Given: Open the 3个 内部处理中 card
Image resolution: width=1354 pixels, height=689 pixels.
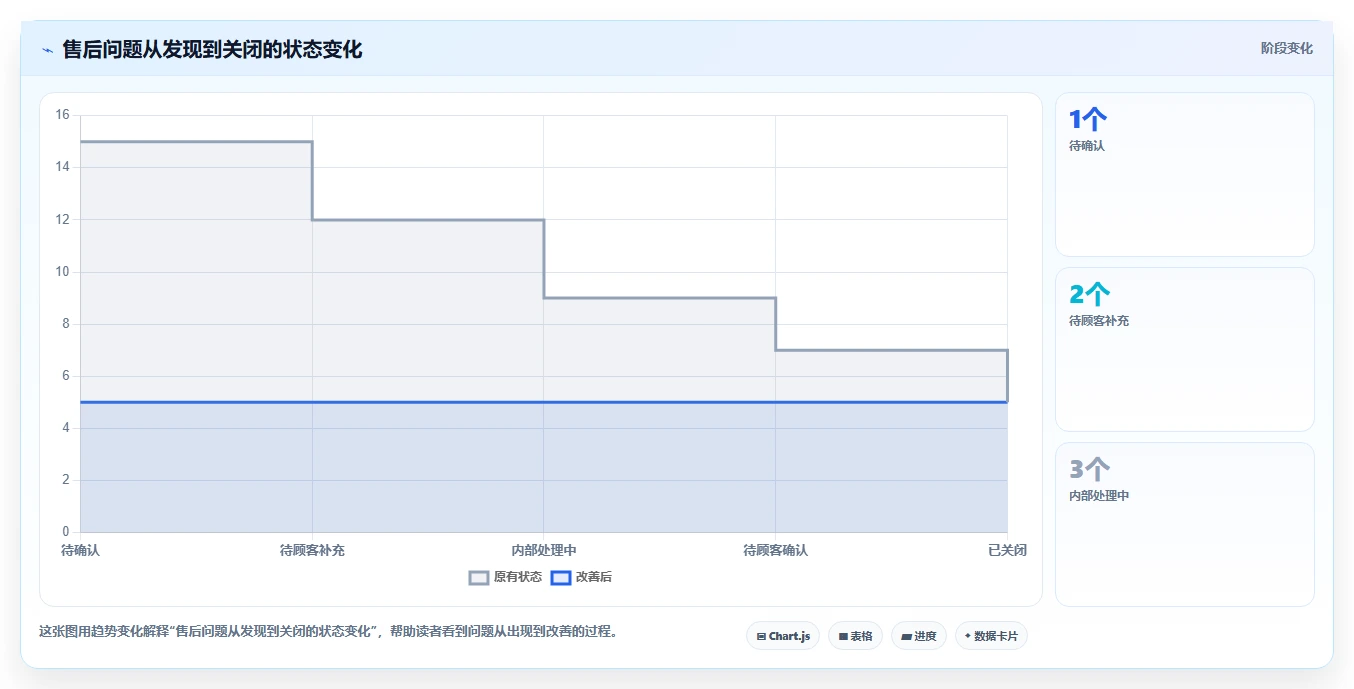Looking at the screenshot, I should 1185,524.
